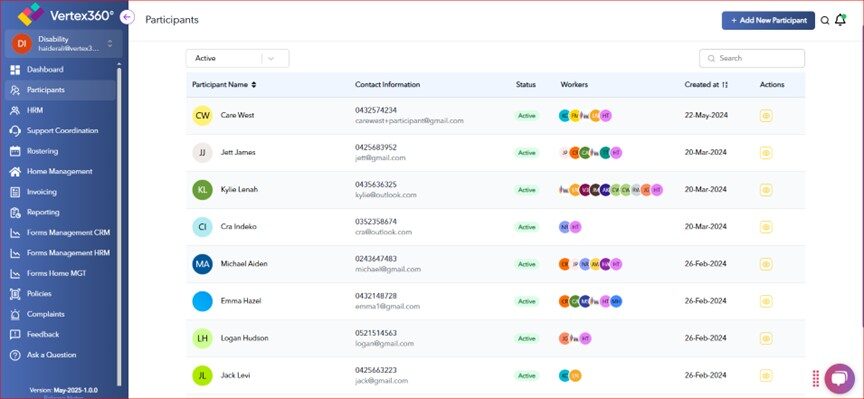The width and height of the screenshot is (864, 399).
Task: View Emma Hazel using eye icon
Action: (766, 301)
